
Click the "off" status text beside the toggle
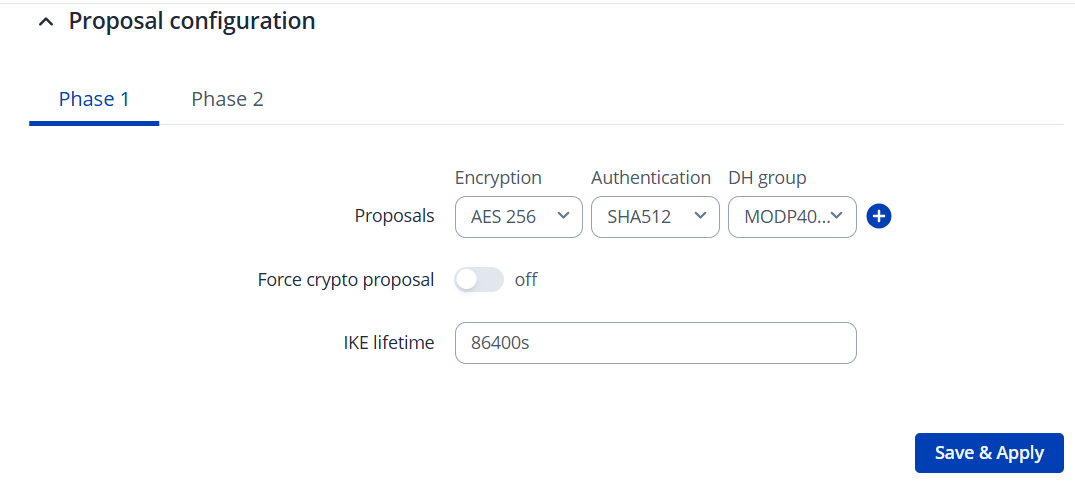coord(526,280)
